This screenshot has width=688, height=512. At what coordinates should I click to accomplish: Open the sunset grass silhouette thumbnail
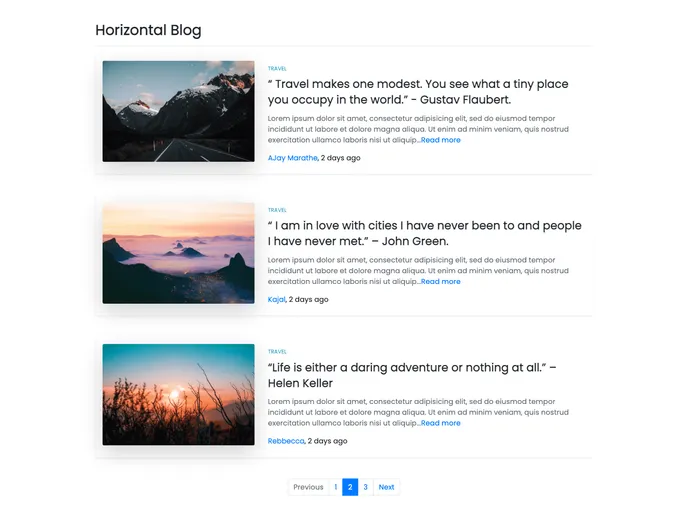point(178,394)
